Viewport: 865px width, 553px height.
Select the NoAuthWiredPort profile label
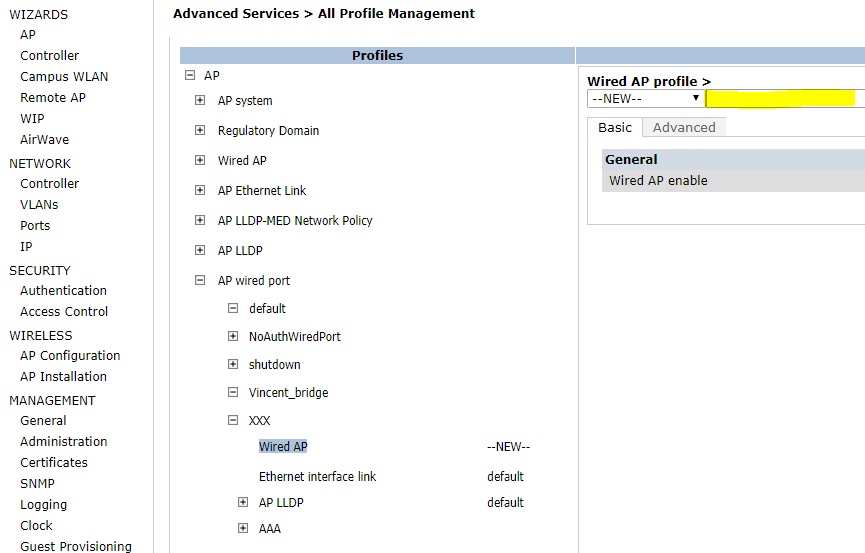295,337
